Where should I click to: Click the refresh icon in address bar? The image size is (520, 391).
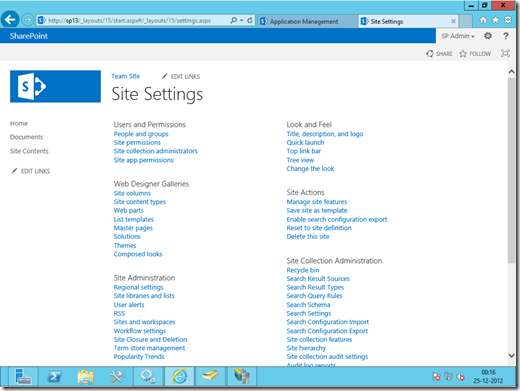point(250,20)
